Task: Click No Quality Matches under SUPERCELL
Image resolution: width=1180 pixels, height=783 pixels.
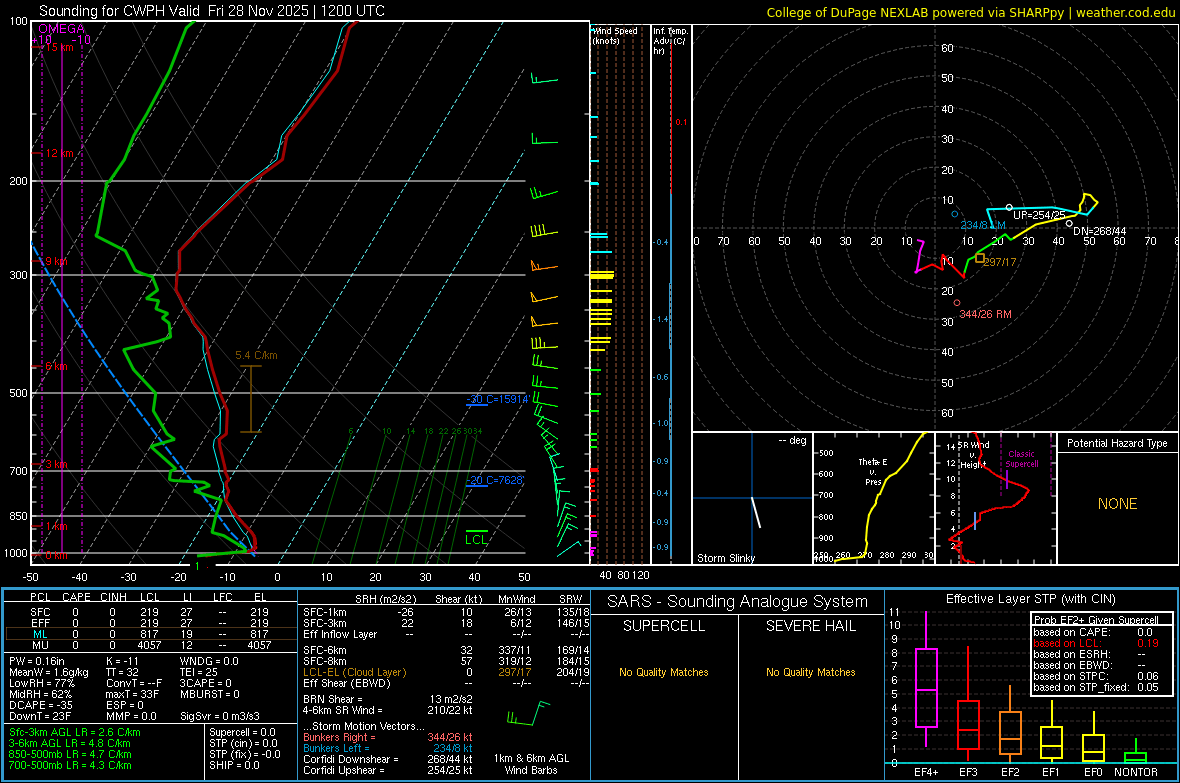Action: pyautogui.click(x=664, y=672)
